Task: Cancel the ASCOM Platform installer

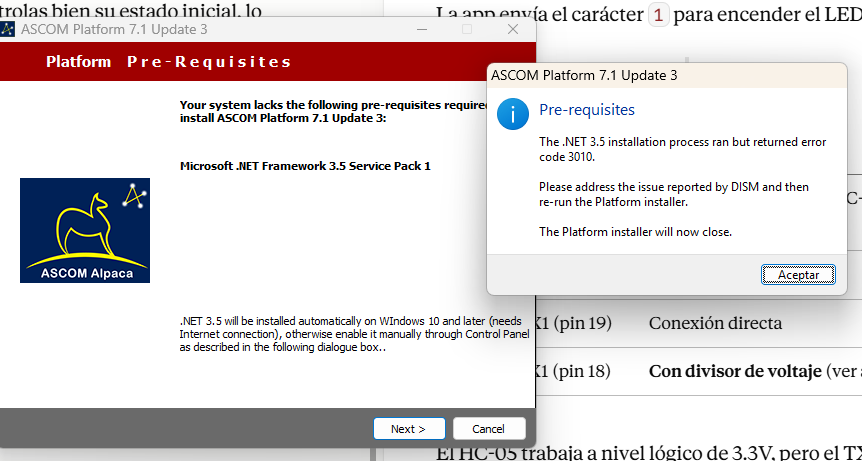Action: click(489, 429)
